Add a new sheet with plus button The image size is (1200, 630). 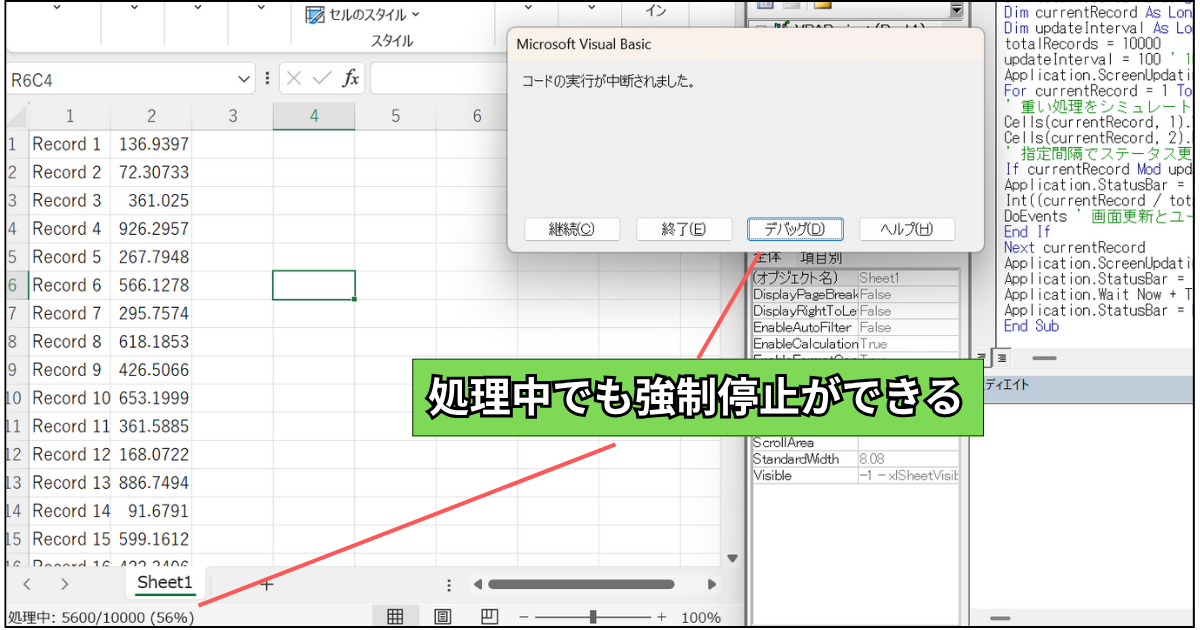click(x=266, y=585)
